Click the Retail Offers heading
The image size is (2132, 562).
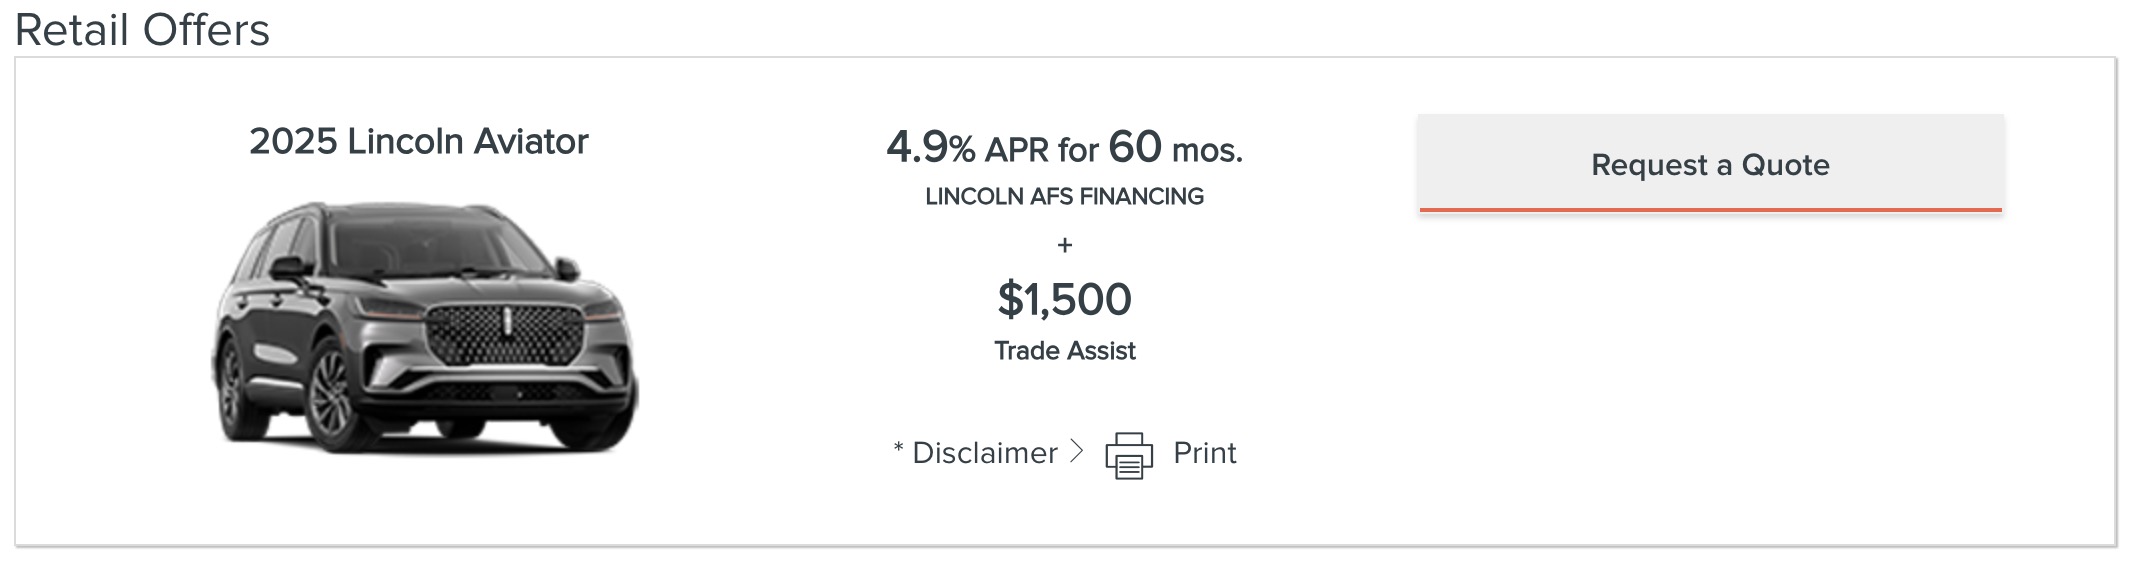[x=142, y=29]
